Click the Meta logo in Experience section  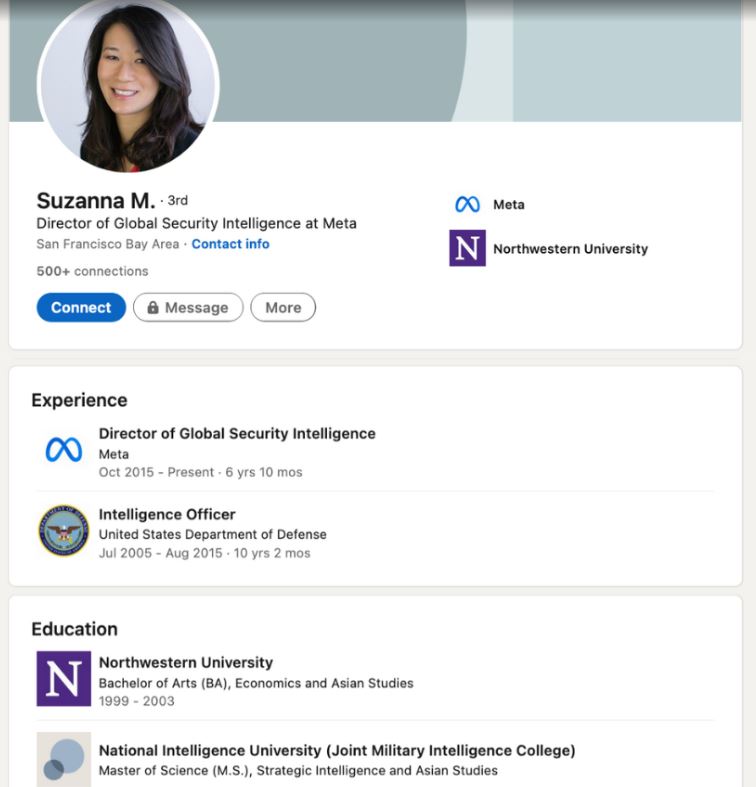64,451
